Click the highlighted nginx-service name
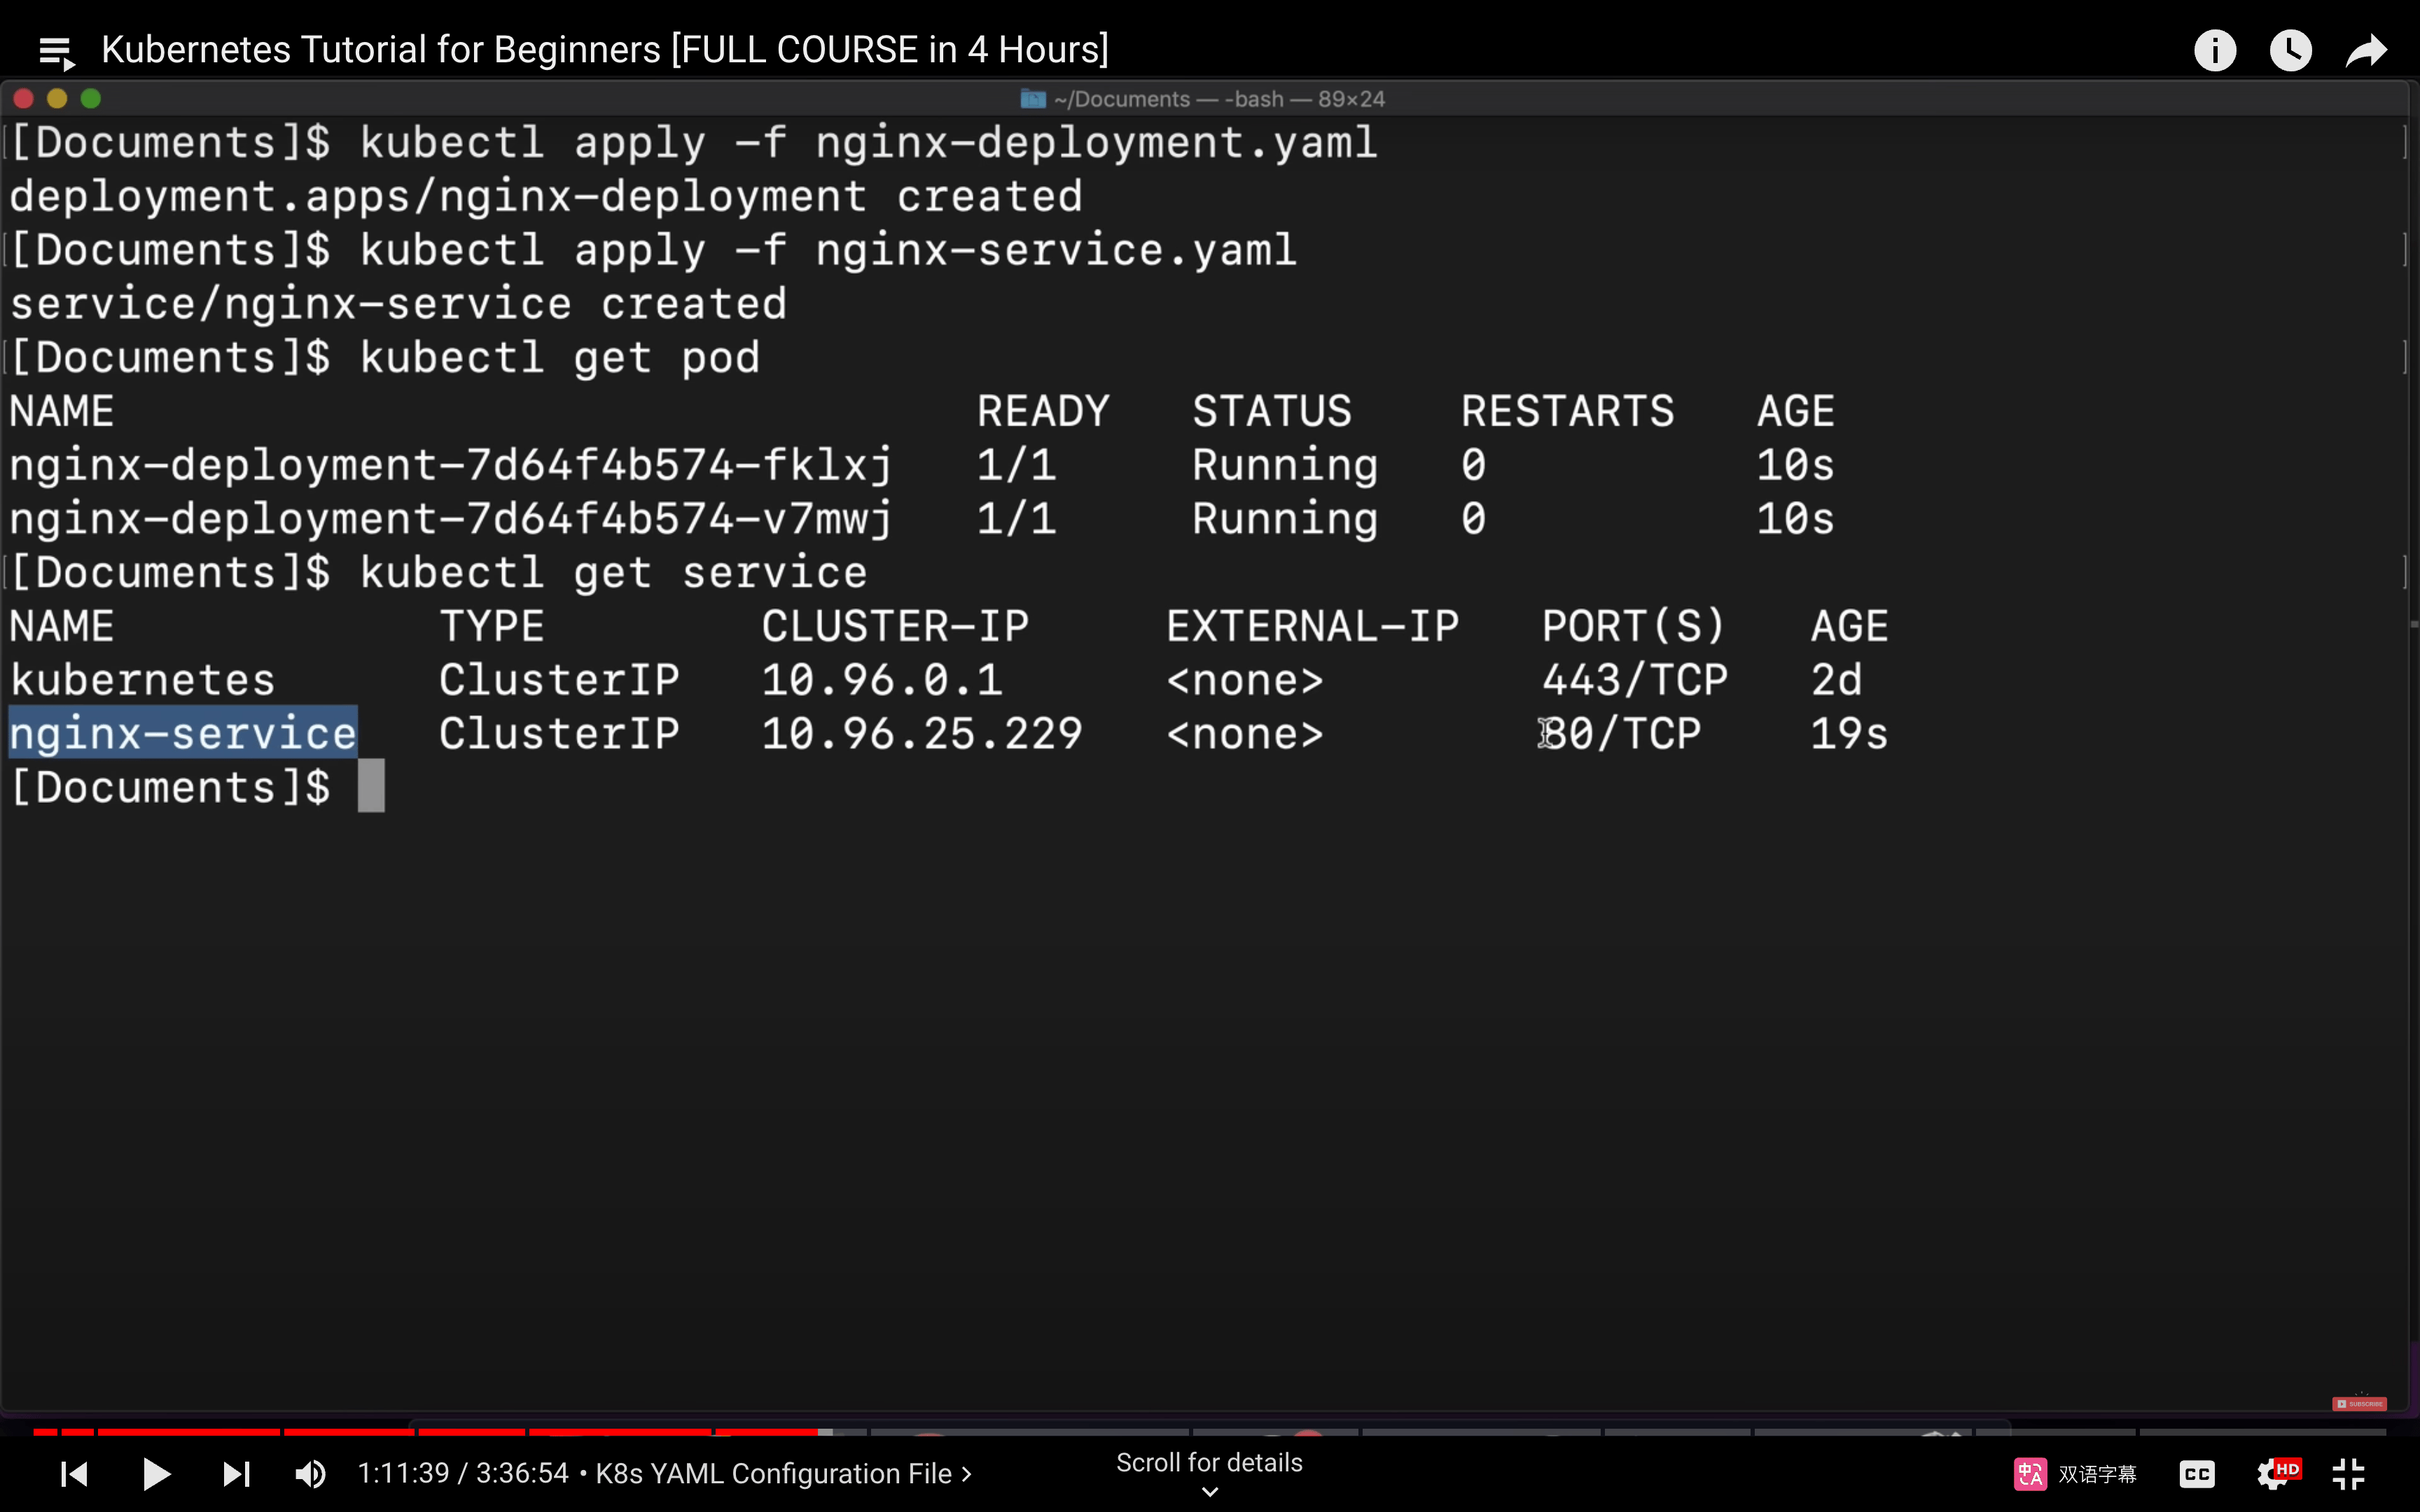The height and width of the screenshot is (1512, 2420). [183, 733]
